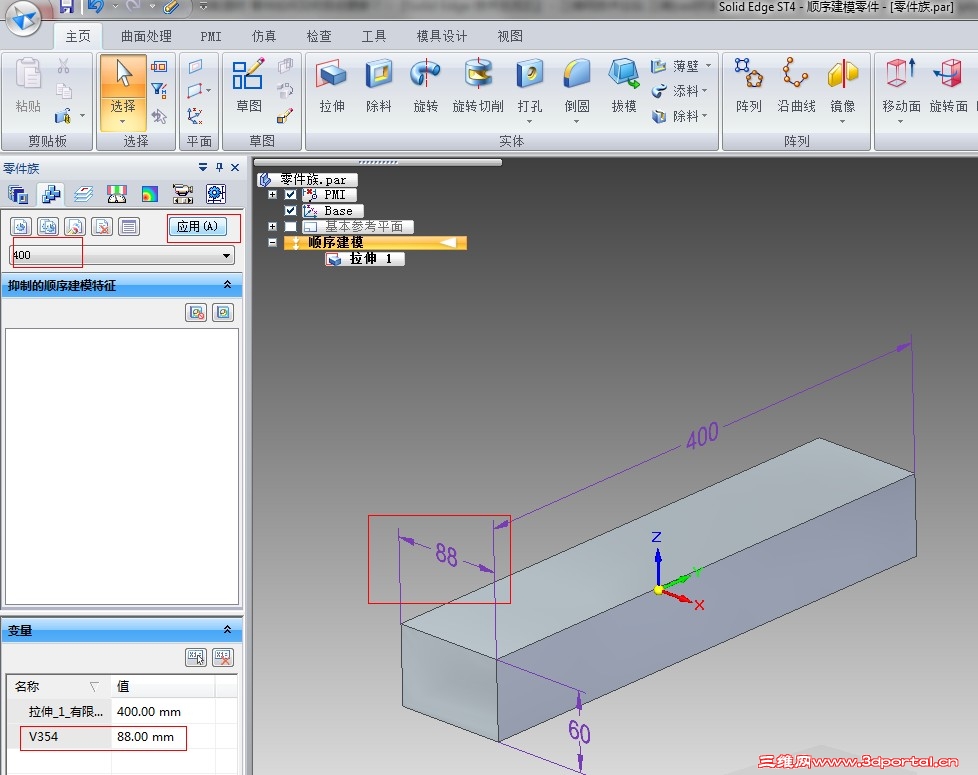Viewport: 978px width, 775px height.
Task: Click the delete family member icon
Action: click(x=102, y=226)
